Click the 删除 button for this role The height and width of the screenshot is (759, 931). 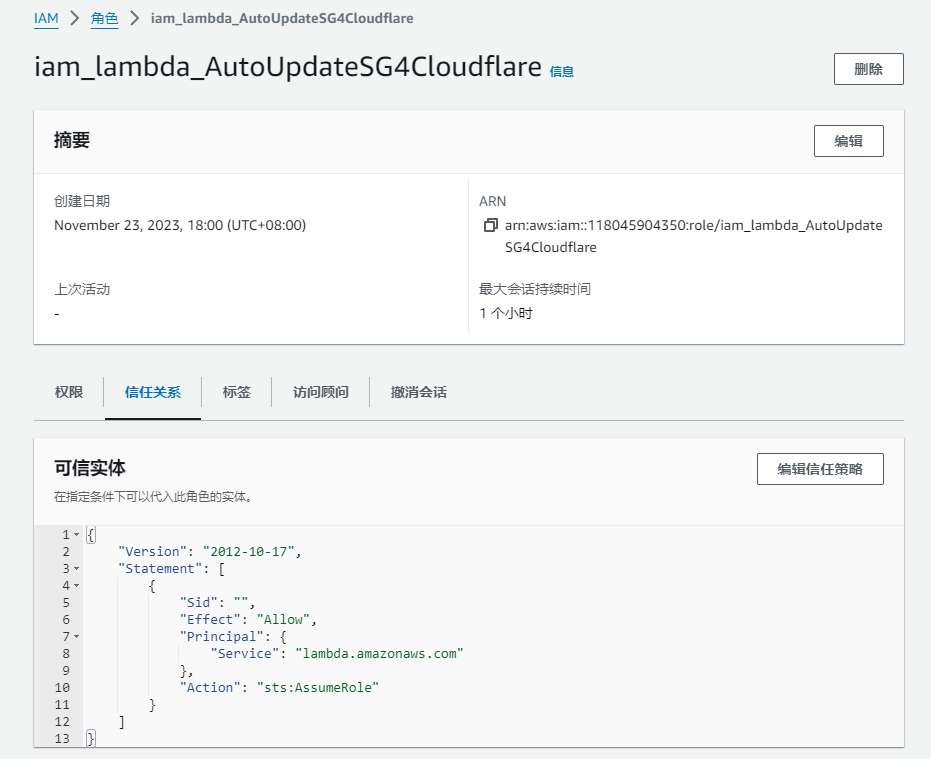coord(868,69)
